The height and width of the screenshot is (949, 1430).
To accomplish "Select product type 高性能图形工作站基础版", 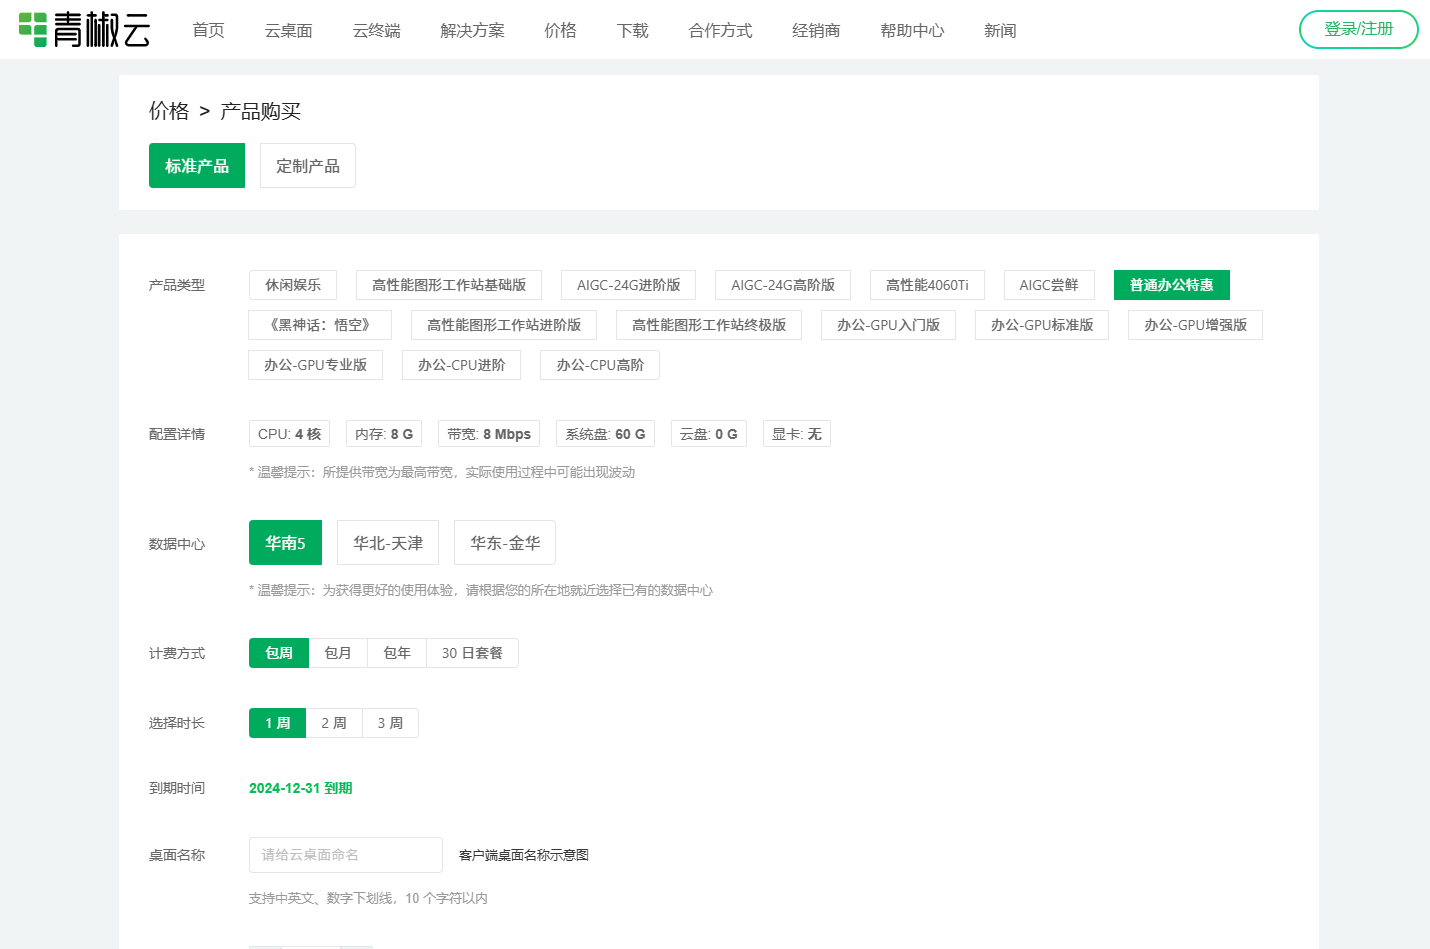I will (449, 285).
